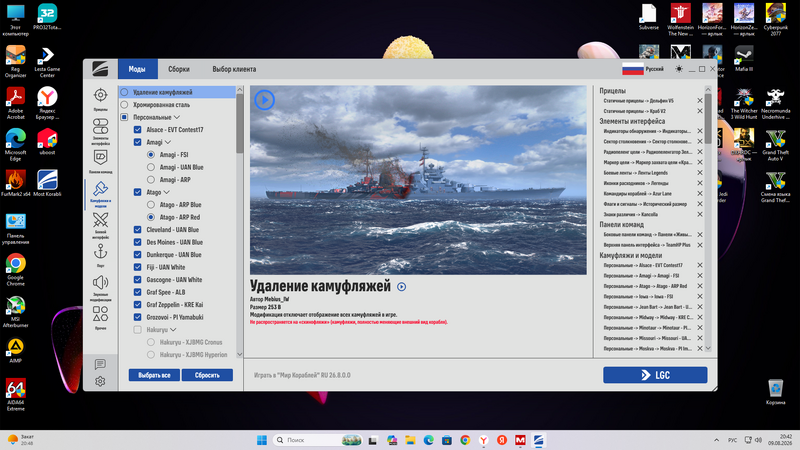Select Удаление камуфляжей radio option

coord(124,92)
